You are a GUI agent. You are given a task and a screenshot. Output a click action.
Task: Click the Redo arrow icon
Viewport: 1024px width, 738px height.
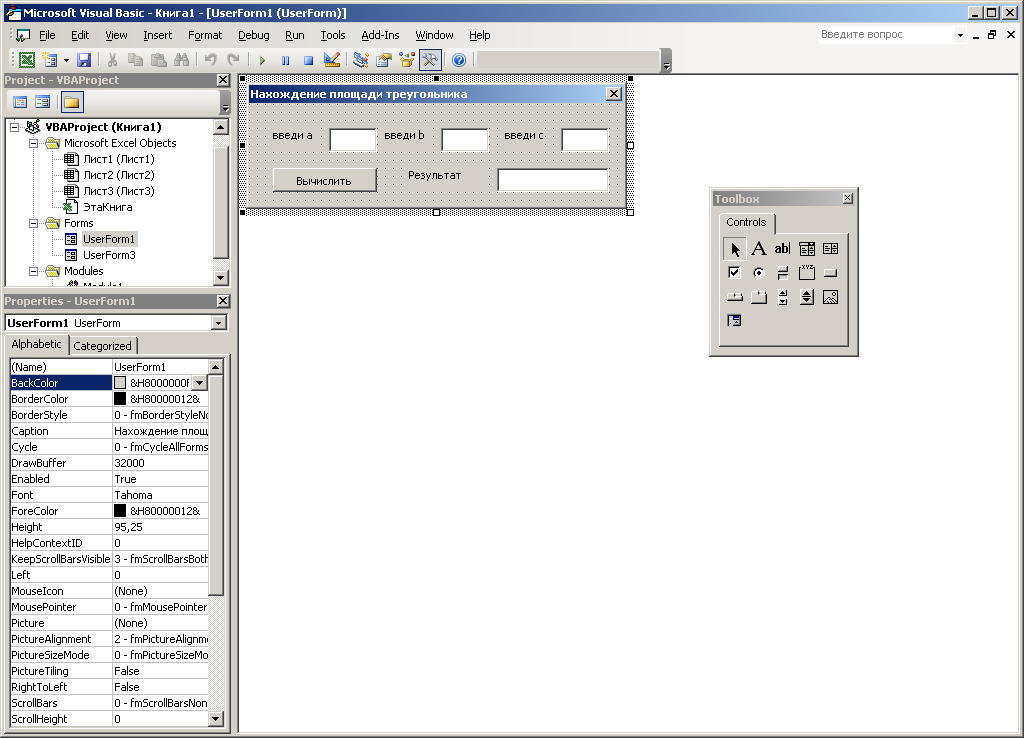pos(233,60)
